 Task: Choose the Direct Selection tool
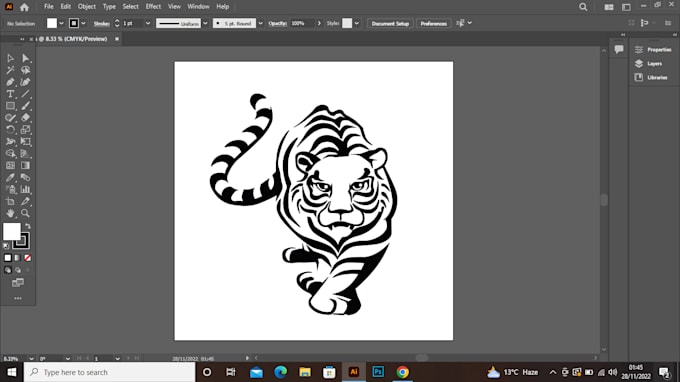25,58
